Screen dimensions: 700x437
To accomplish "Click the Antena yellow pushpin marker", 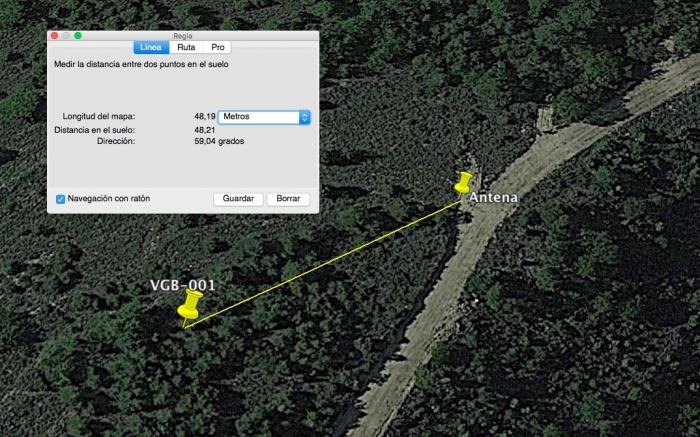I will [x=464, y=183].
